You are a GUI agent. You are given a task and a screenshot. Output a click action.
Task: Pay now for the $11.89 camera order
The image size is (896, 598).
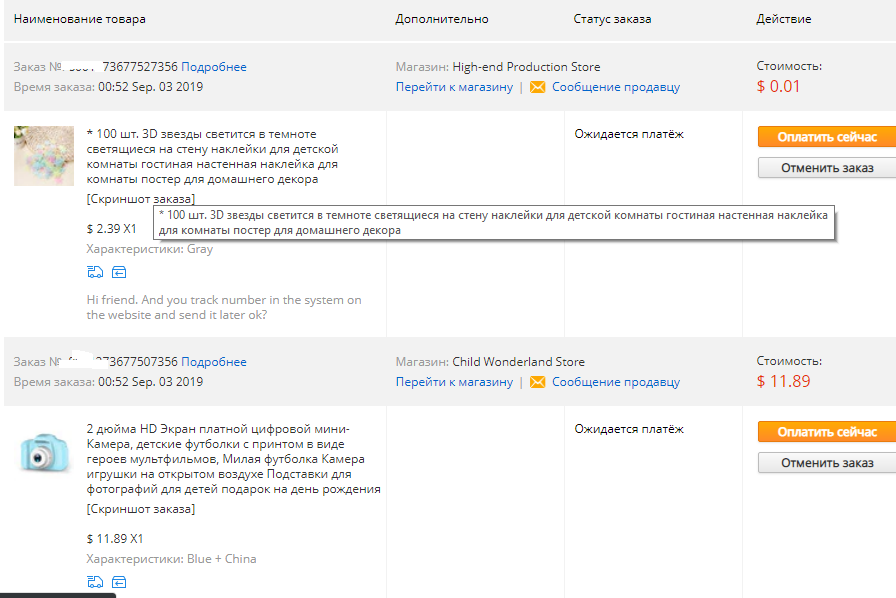tap(827, 432)
